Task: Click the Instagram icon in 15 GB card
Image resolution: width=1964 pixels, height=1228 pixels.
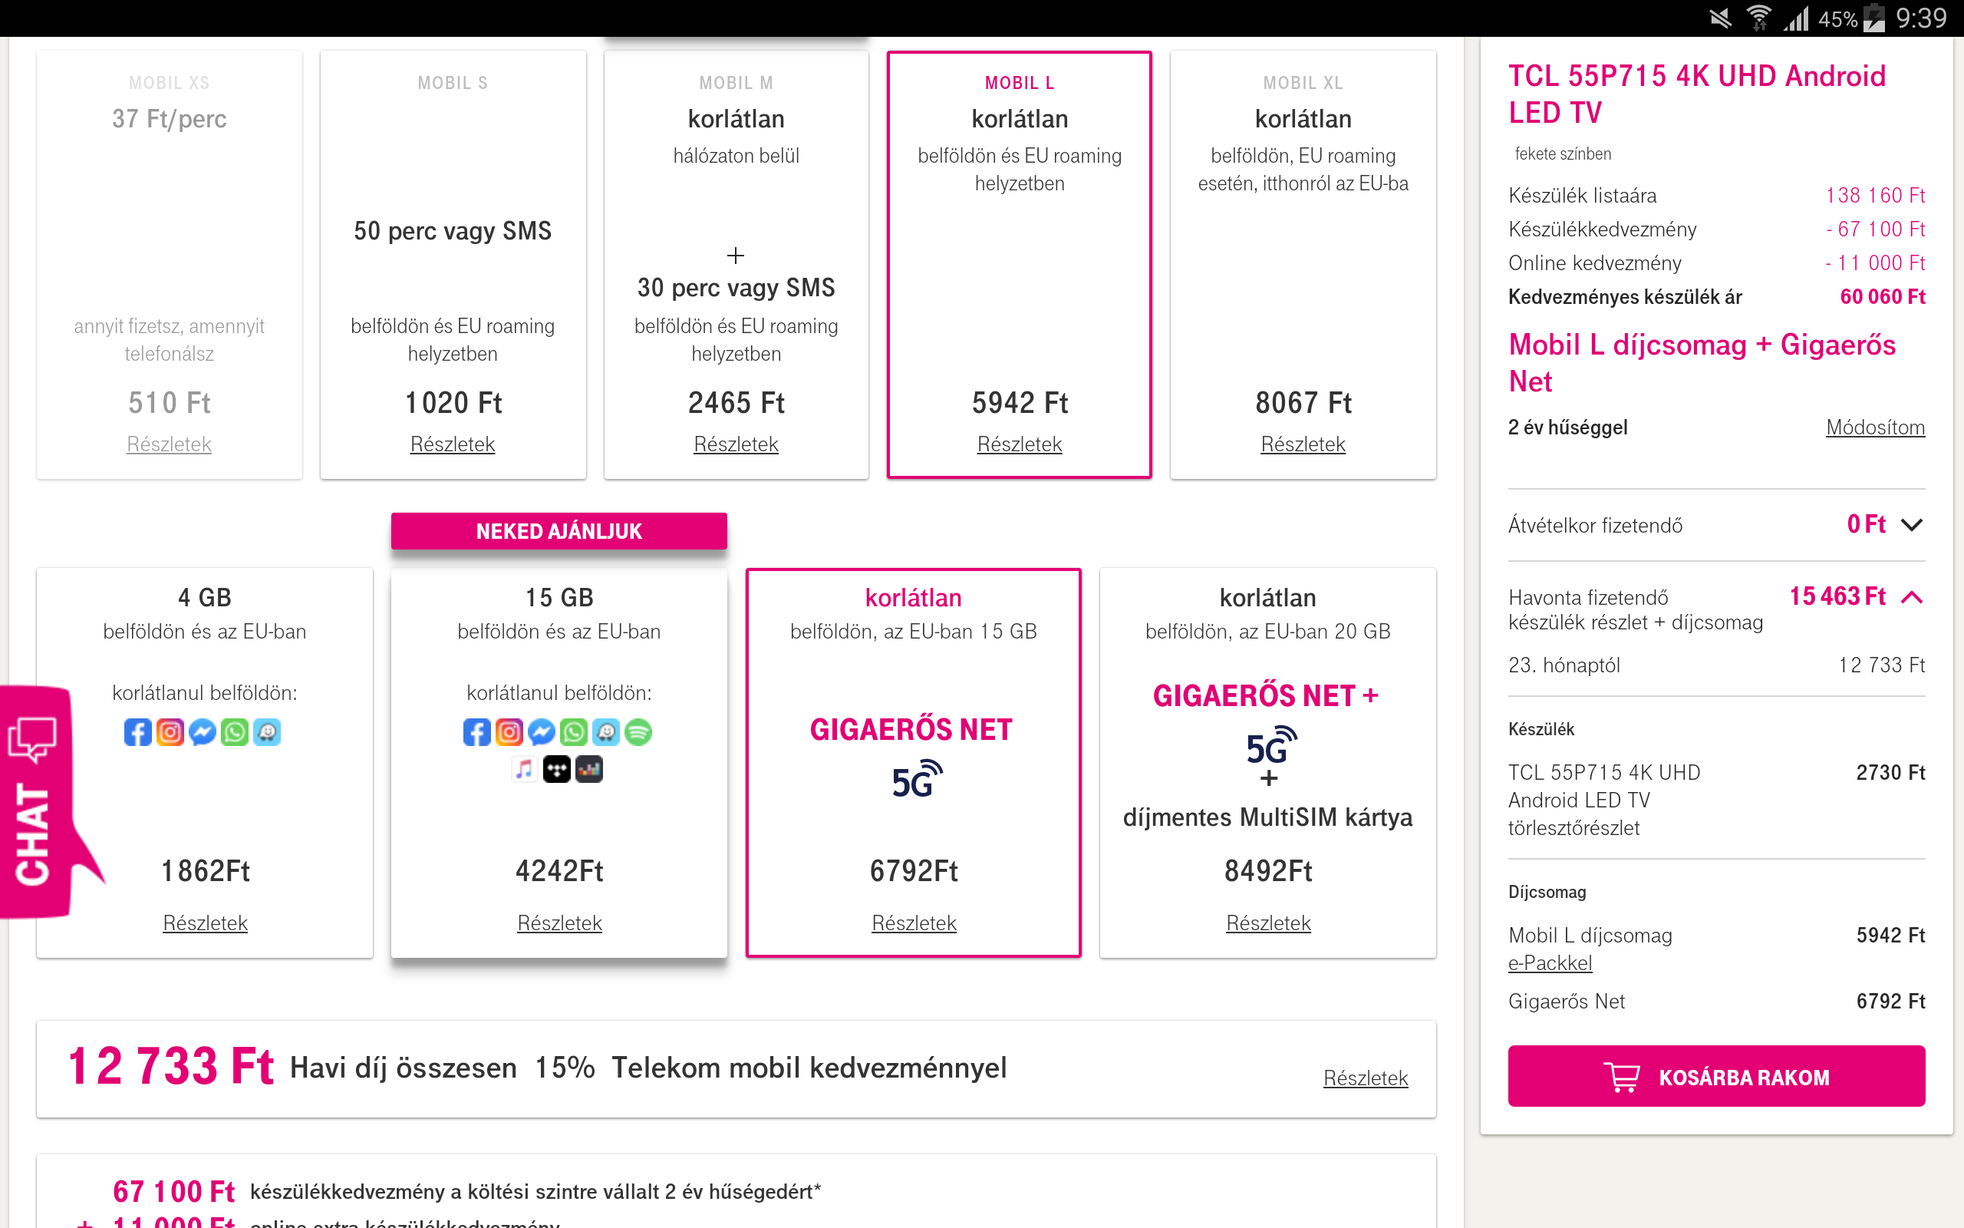Action: pos(509,732)
